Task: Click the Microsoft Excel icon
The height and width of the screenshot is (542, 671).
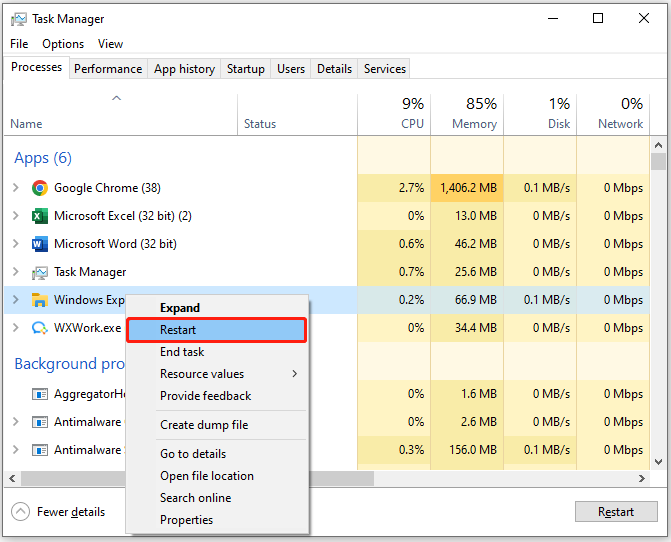Action: click(40, 216)
